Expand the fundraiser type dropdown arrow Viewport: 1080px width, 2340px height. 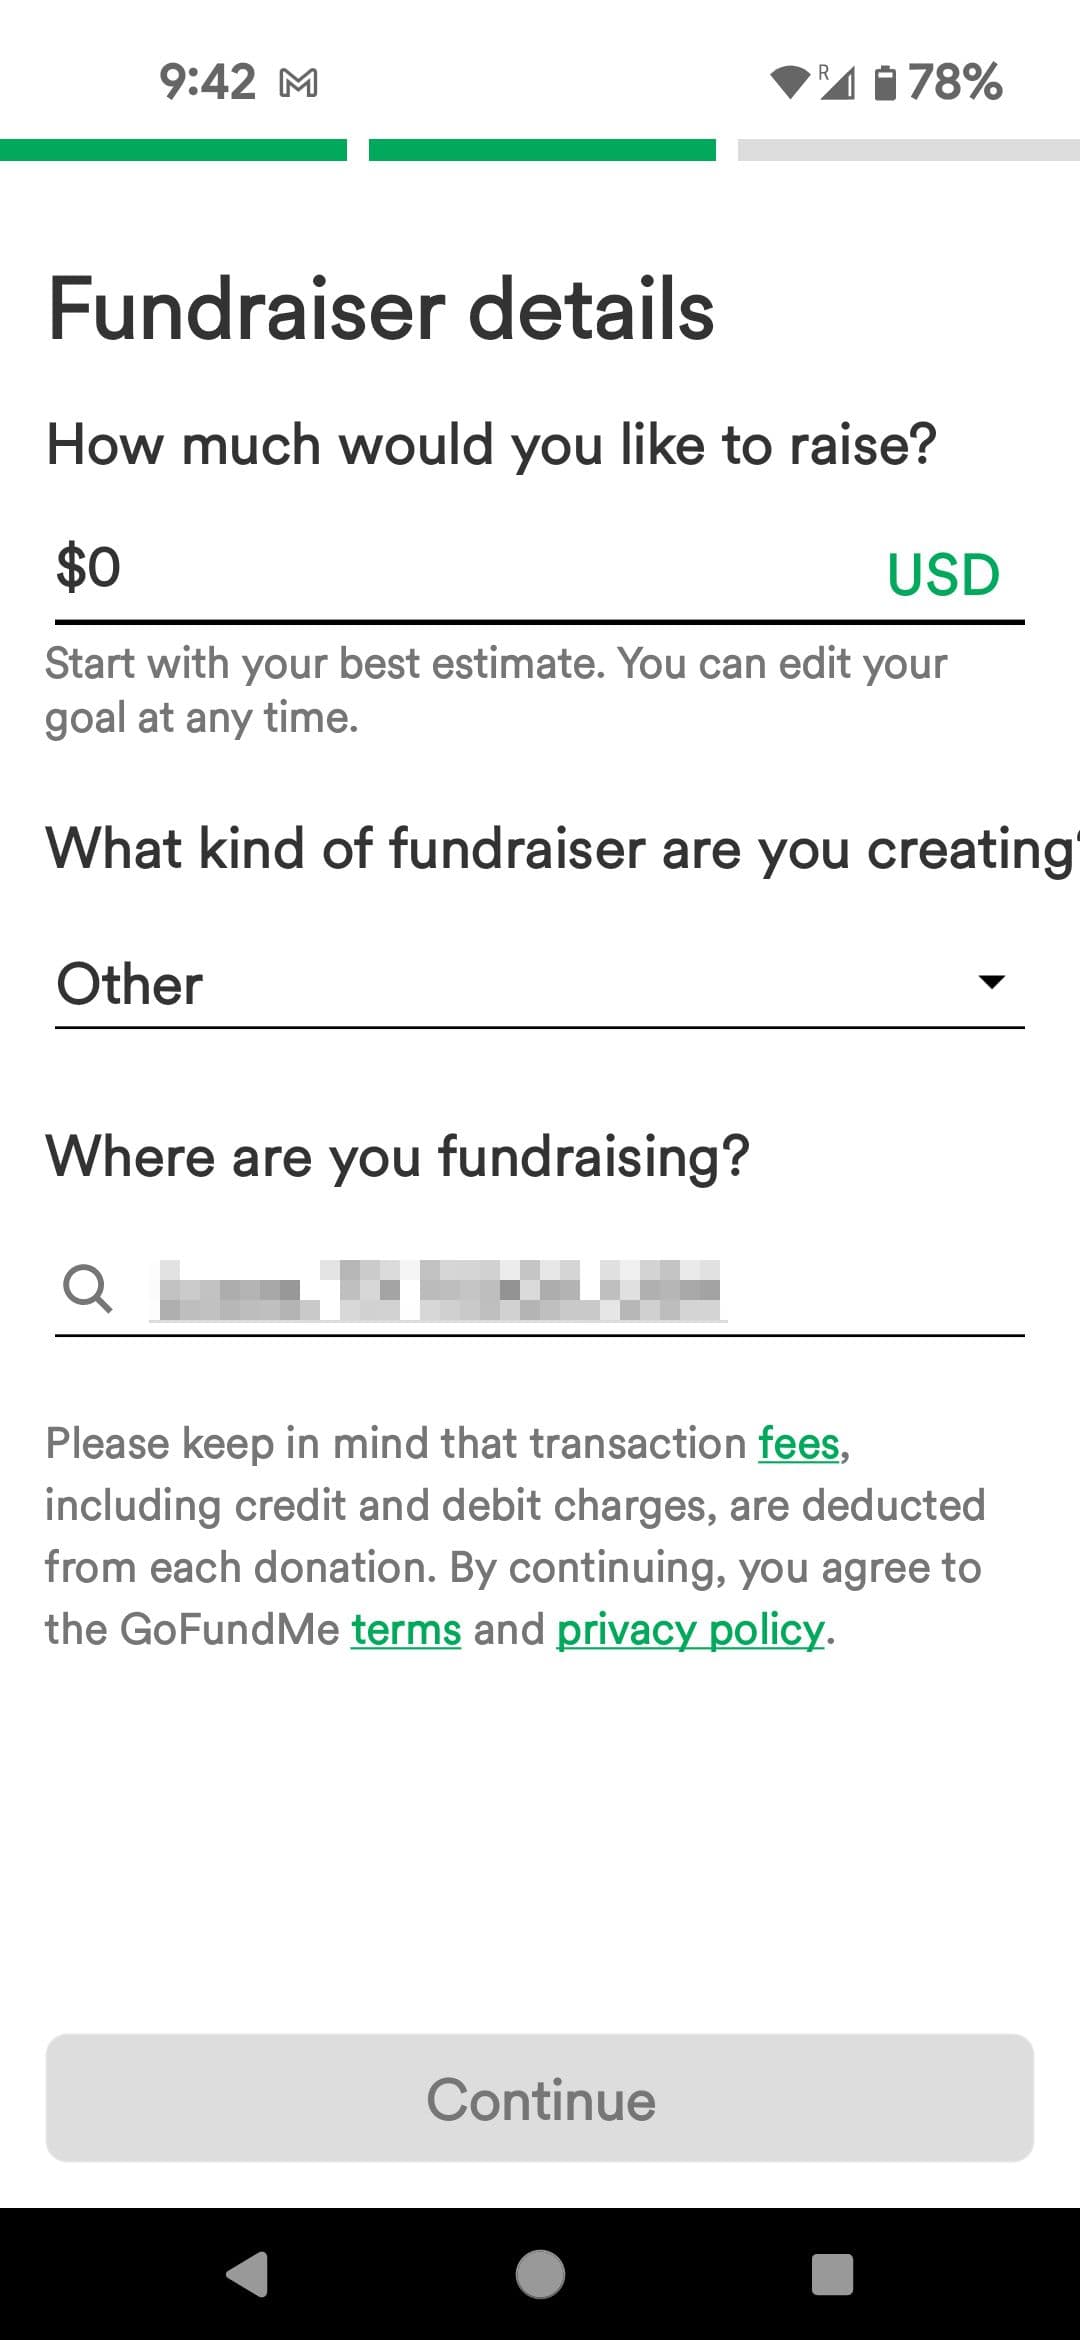click(x=991, y=982)
